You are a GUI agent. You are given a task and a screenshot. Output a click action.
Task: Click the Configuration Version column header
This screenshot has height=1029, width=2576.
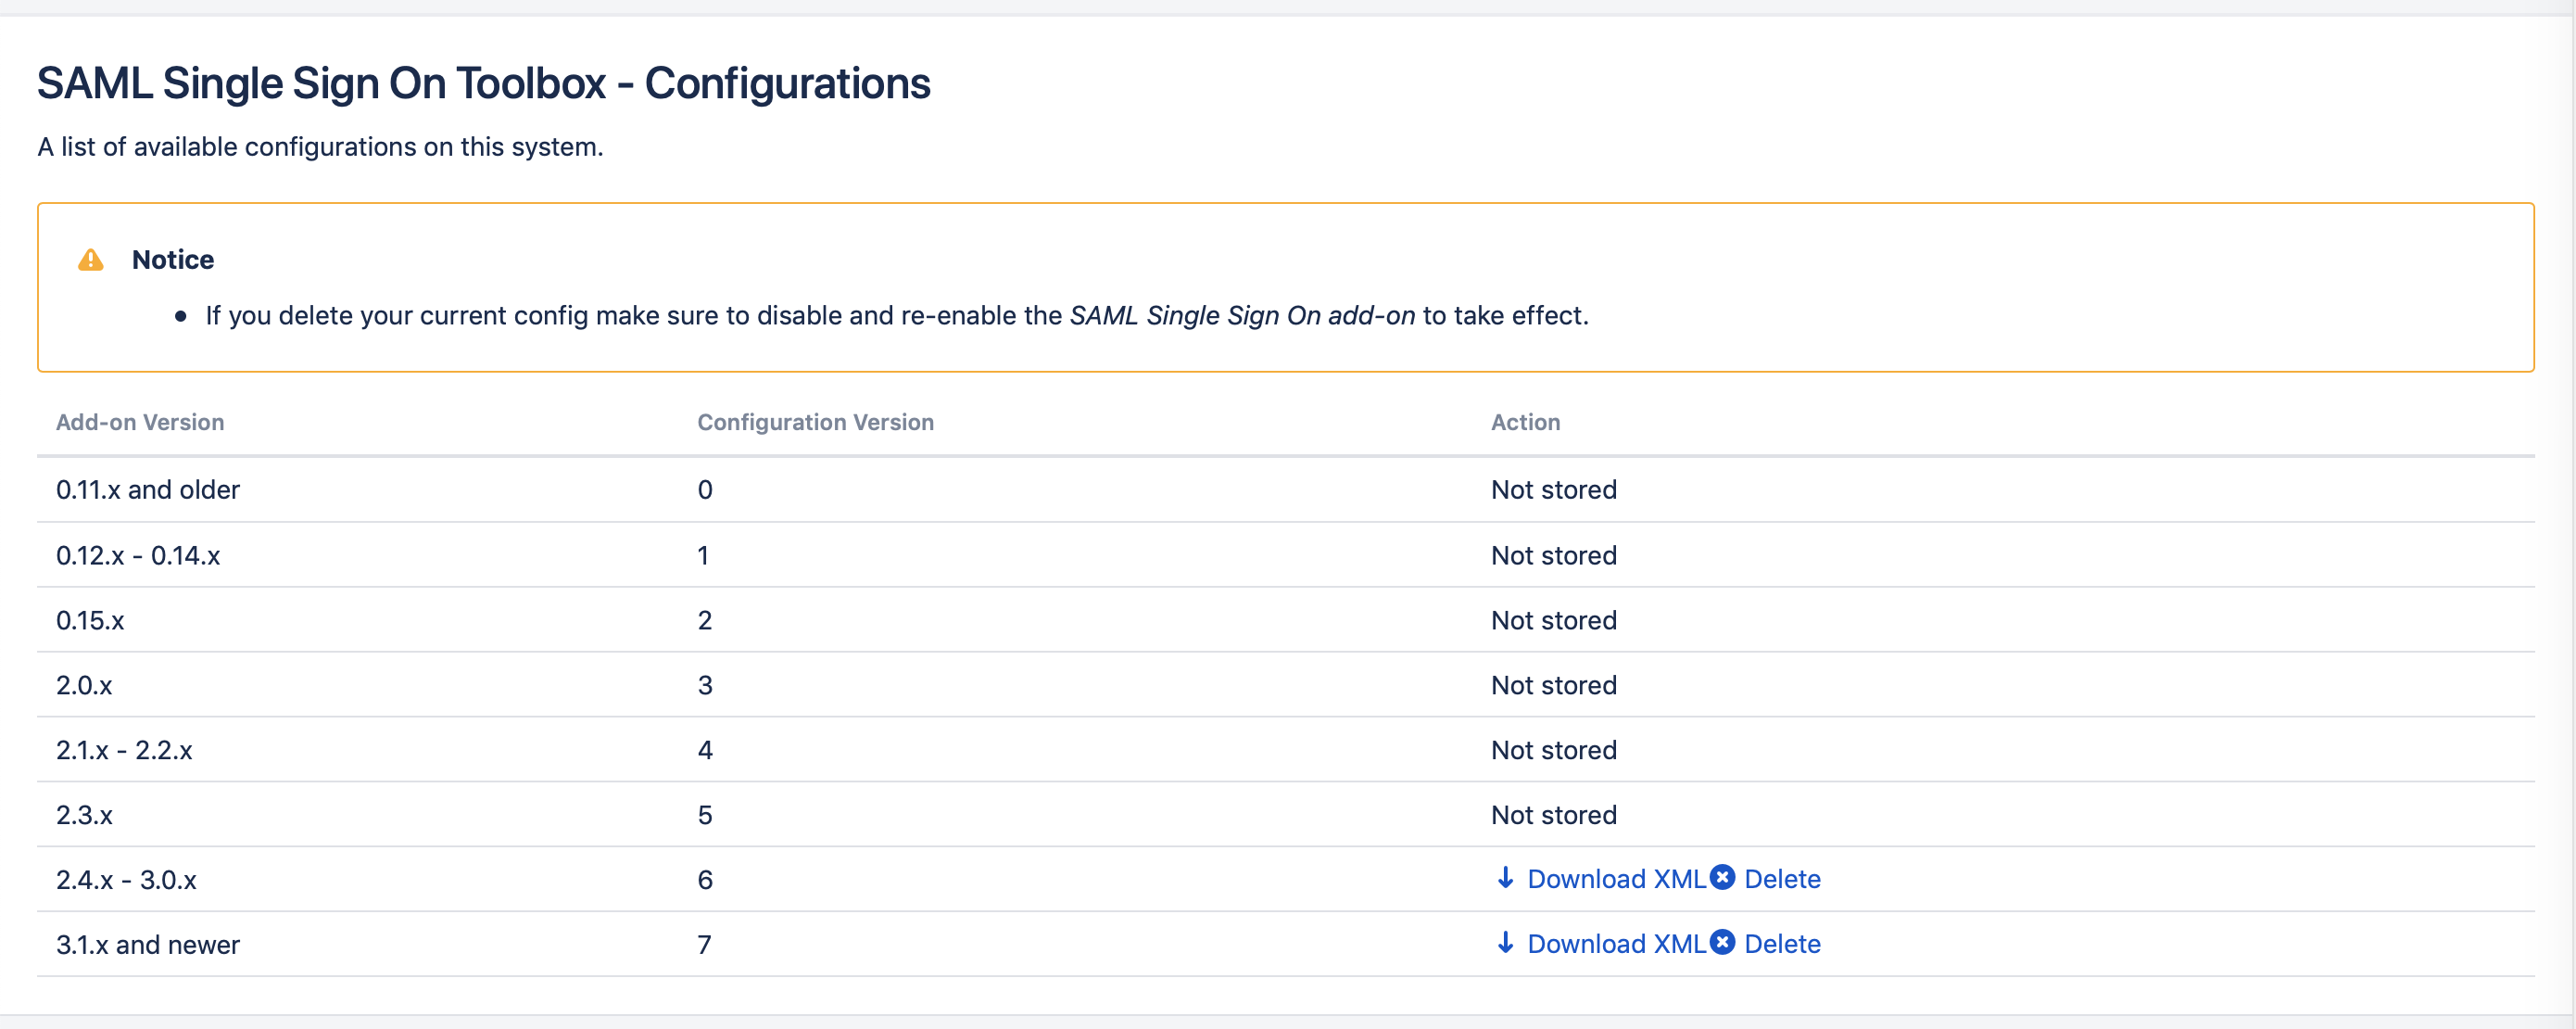[815, 422]
